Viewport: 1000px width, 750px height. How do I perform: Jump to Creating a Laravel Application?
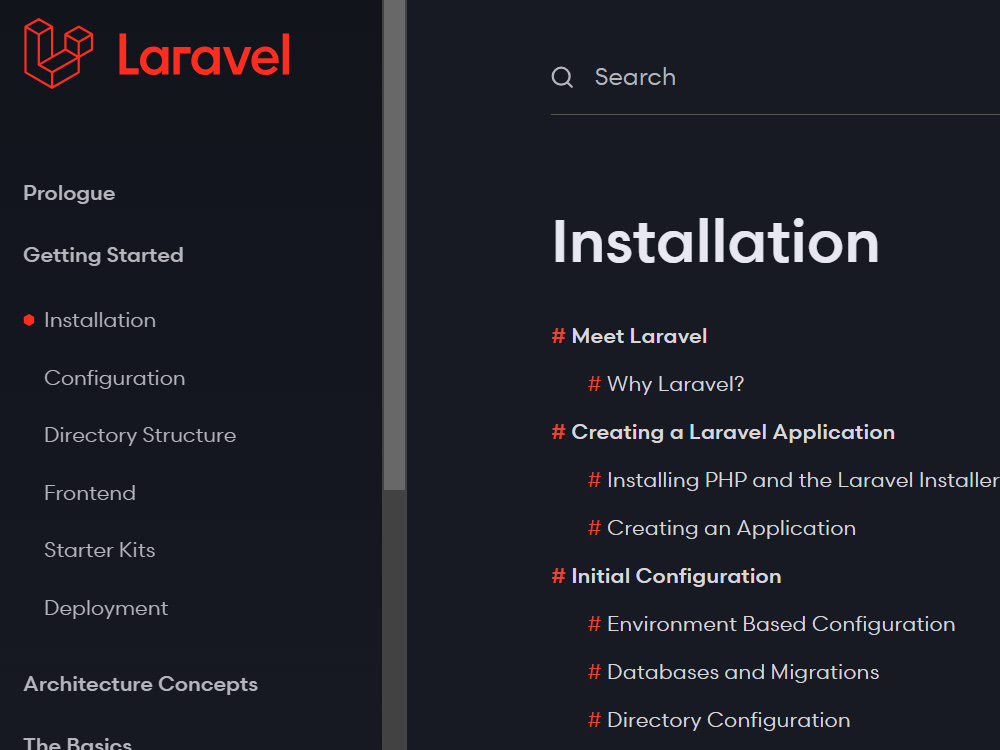point(733,432)
